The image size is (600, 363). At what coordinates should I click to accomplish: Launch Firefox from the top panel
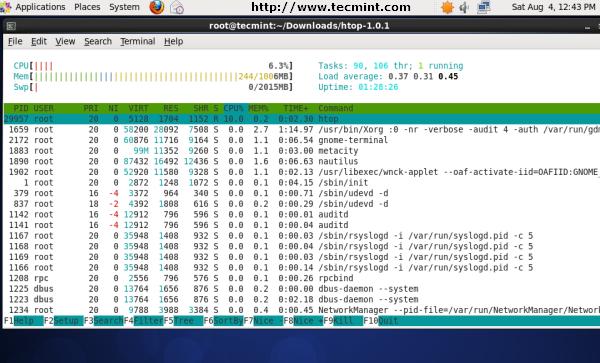(157, 7)
